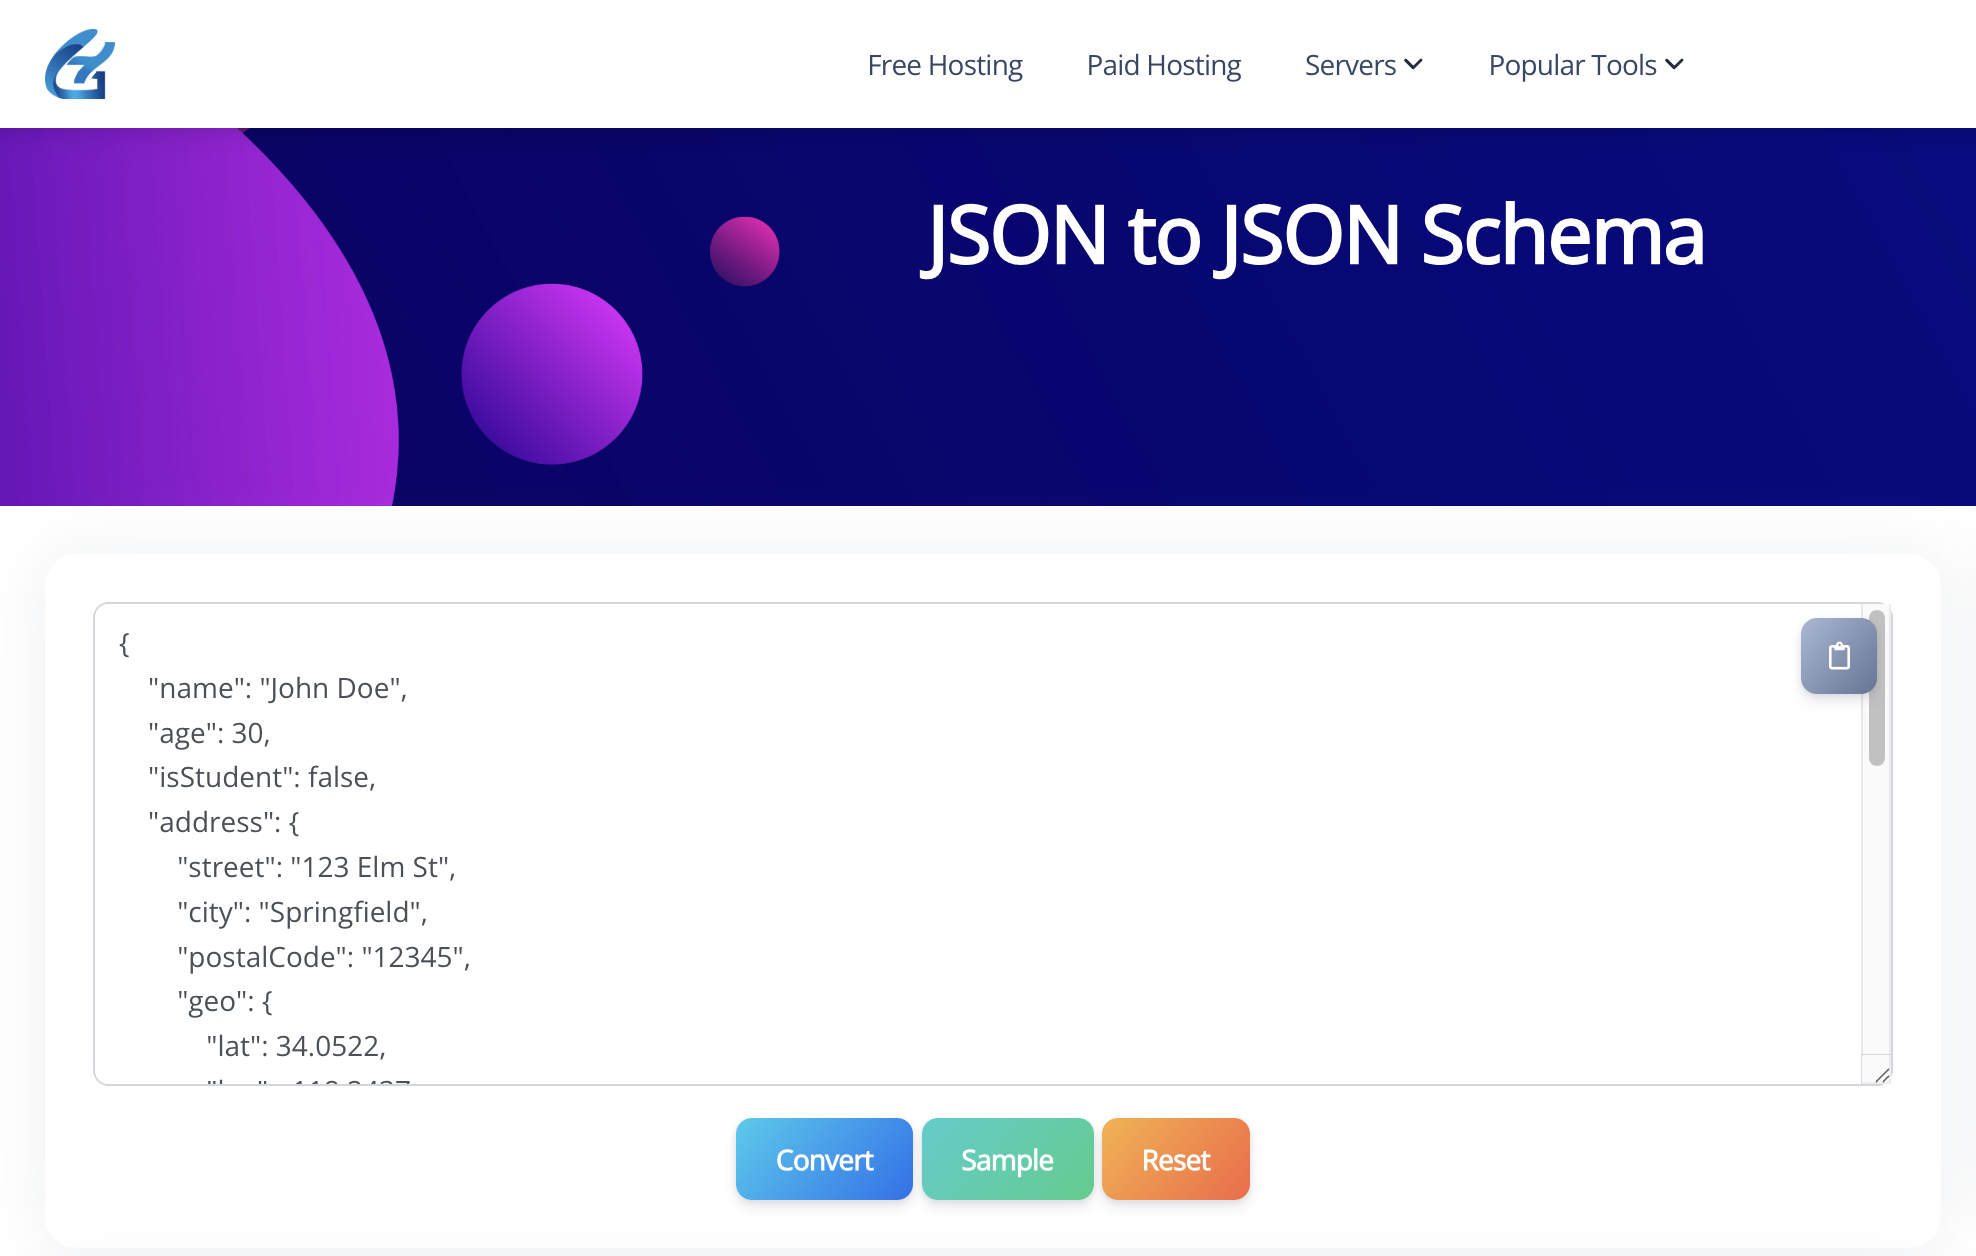Screen dimensions: 1976x1256
Task: Click the chevron beside Popular Tools
Action: pyautogui.click(x=1675, y=64)
